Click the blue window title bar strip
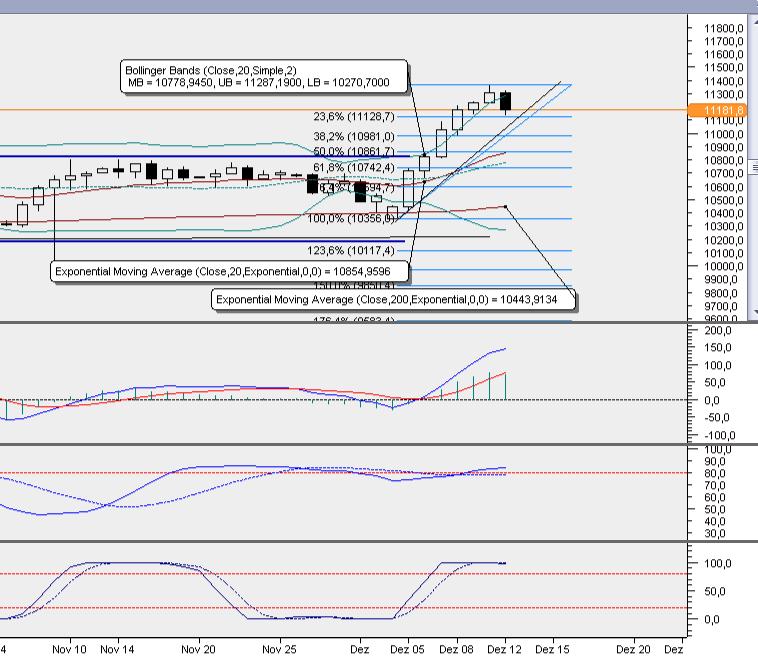 (x=379, y=6)
